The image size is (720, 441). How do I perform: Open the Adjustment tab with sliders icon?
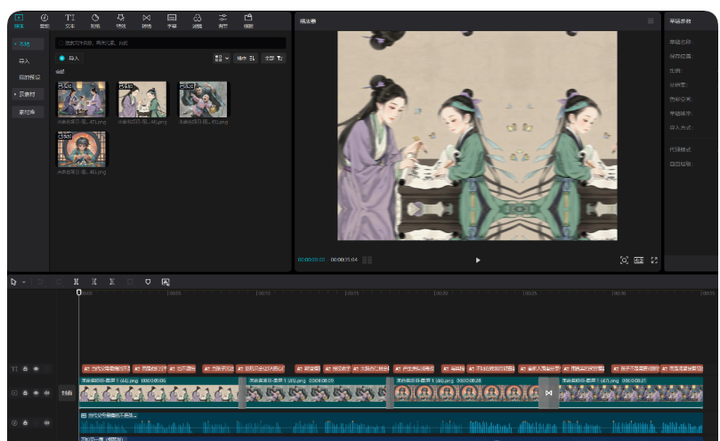[x=223, y=21]
